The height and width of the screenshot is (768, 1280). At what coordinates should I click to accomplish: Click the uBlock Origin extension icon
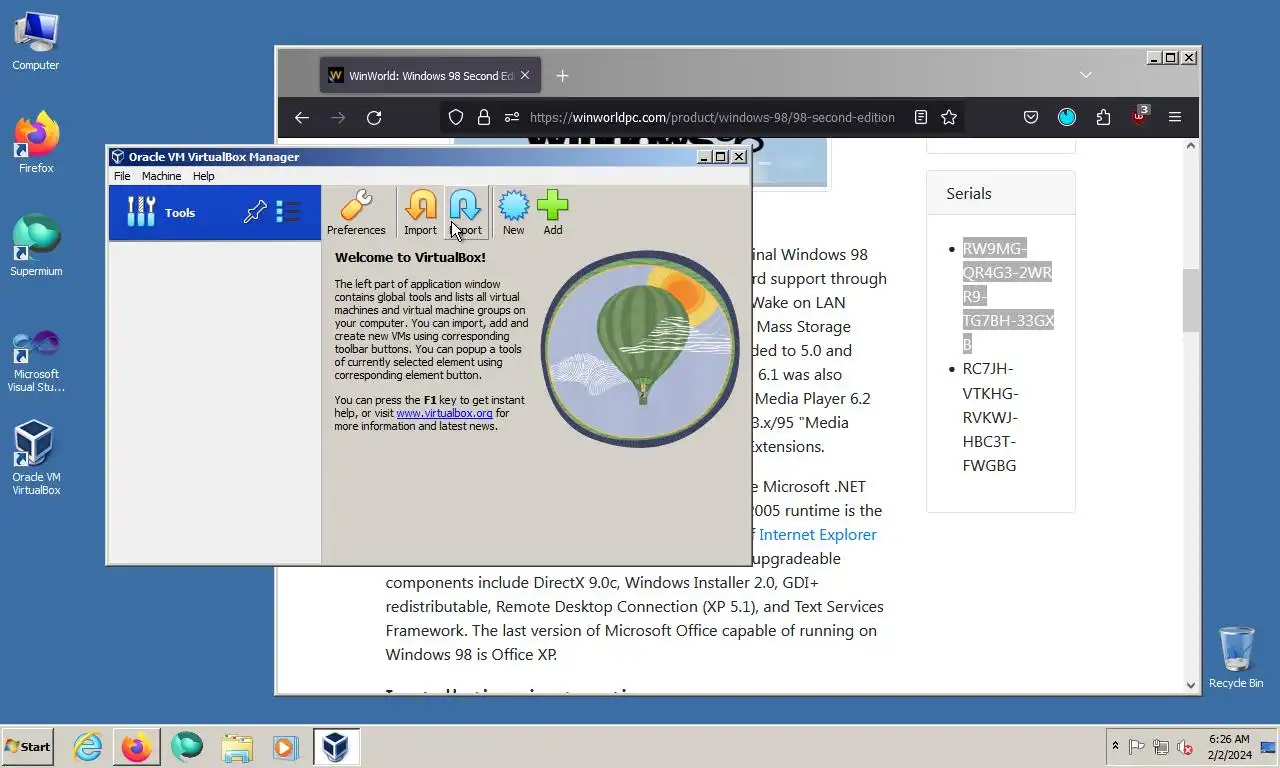tap(1139, 117)
